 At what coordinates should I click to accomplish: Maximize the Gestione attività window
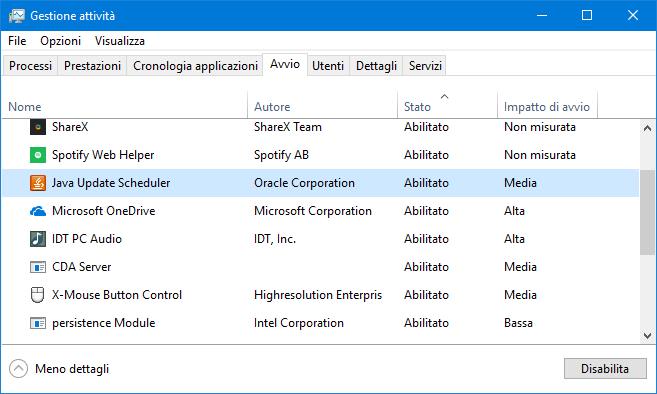(x=587, y=16)
